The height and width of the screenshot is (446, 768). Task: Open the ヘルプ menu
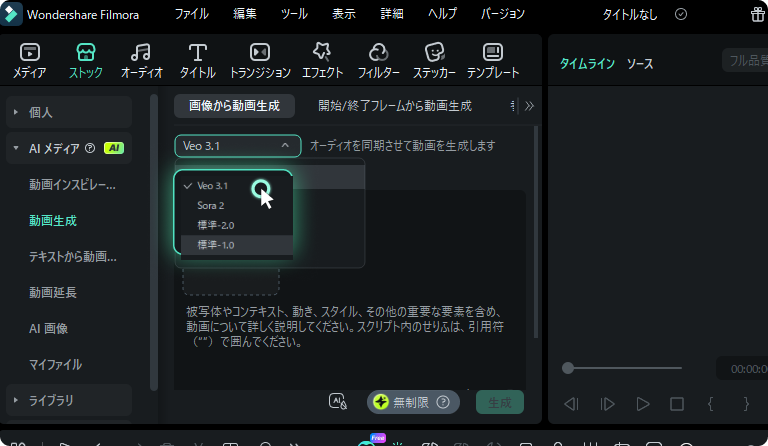pos(442,14)
